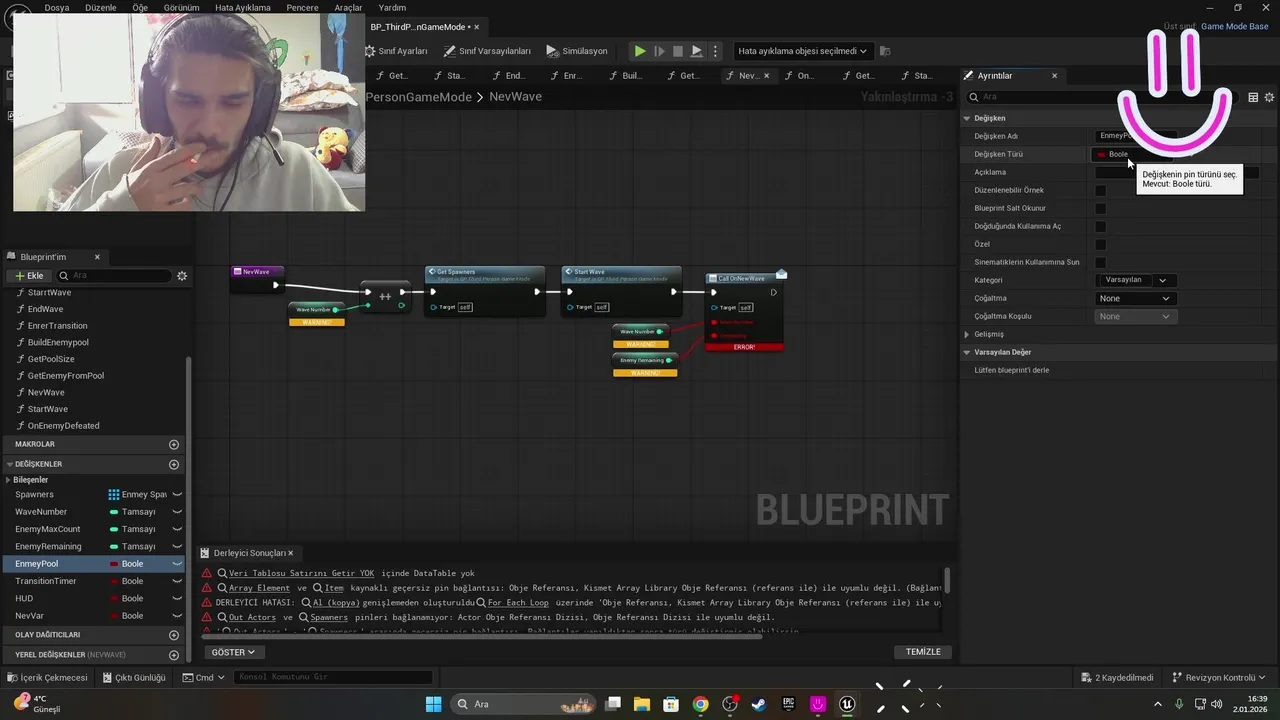Screen dimensions: 1280x720
Task: Add a new variable with DEĞİŞKENLER plus
Action: click(174, 464)
